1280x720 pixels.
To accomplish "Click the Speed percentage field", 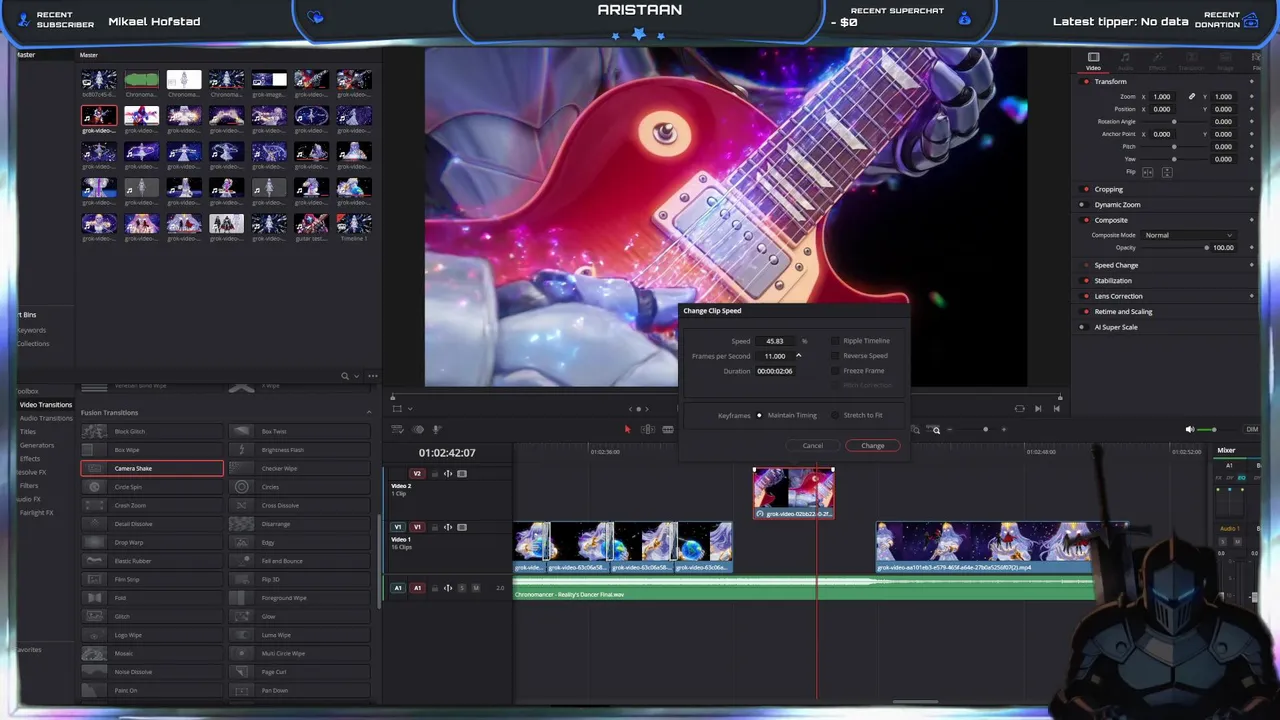I will coord(775,341).
